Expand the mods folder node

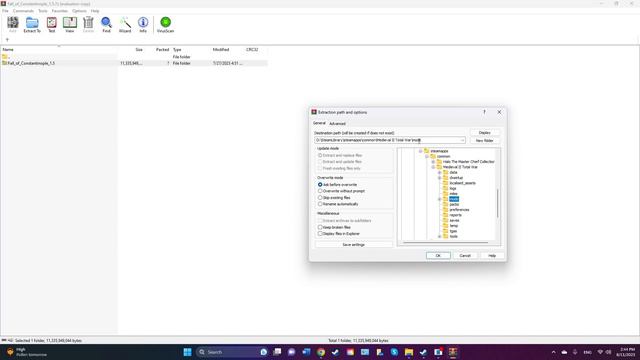440,199
